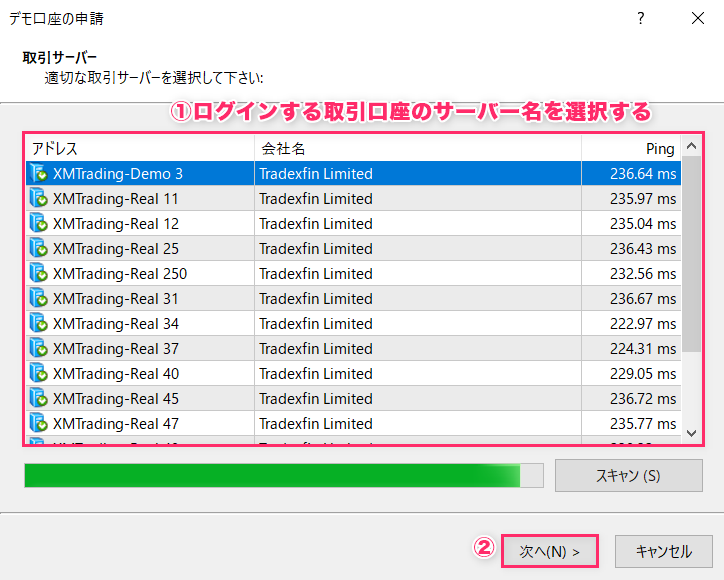Click Tradexfin Limited in XMTrading-Real 31 row
This screenshot has width=724, height=580.
[316, 298]
